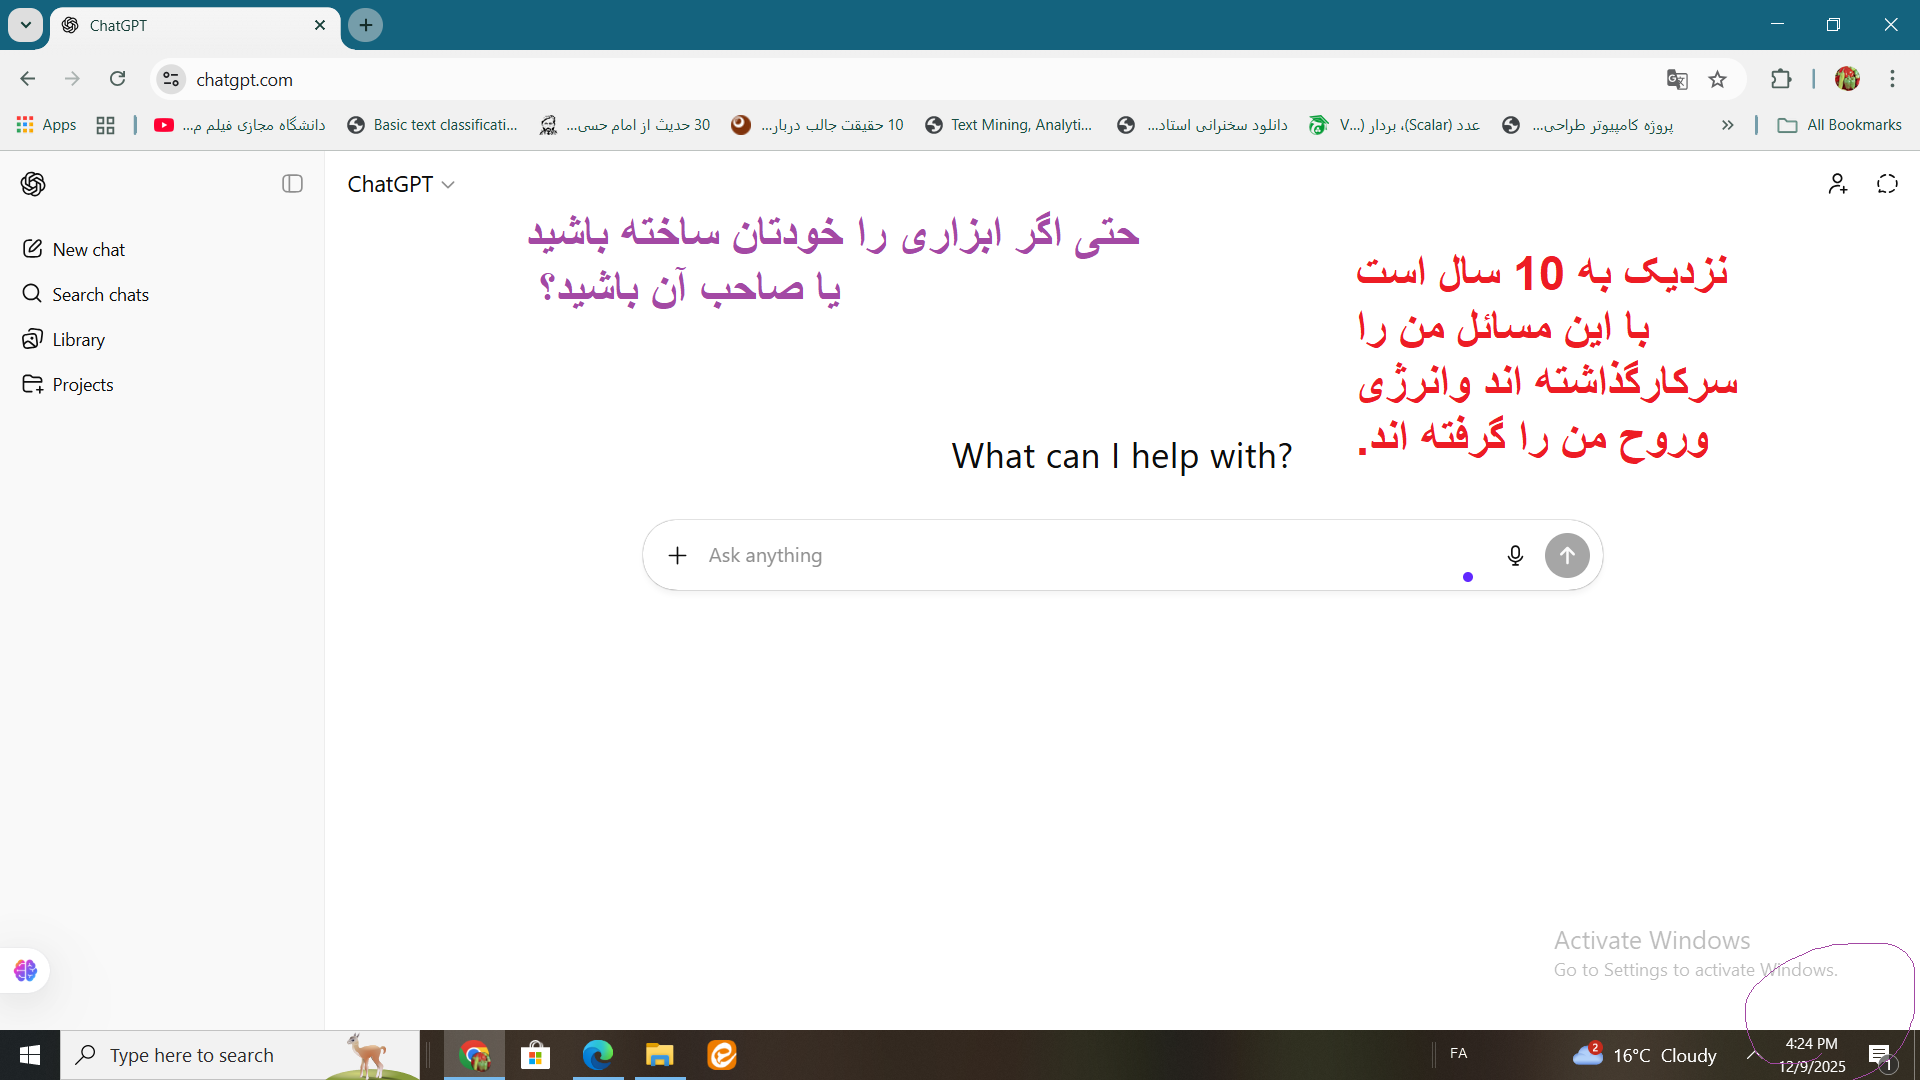Image resolution: width=1920 pixels, height=1080 pixels.
Task: Click the microphone dictation icon
Action: [x=1515, y=556]
